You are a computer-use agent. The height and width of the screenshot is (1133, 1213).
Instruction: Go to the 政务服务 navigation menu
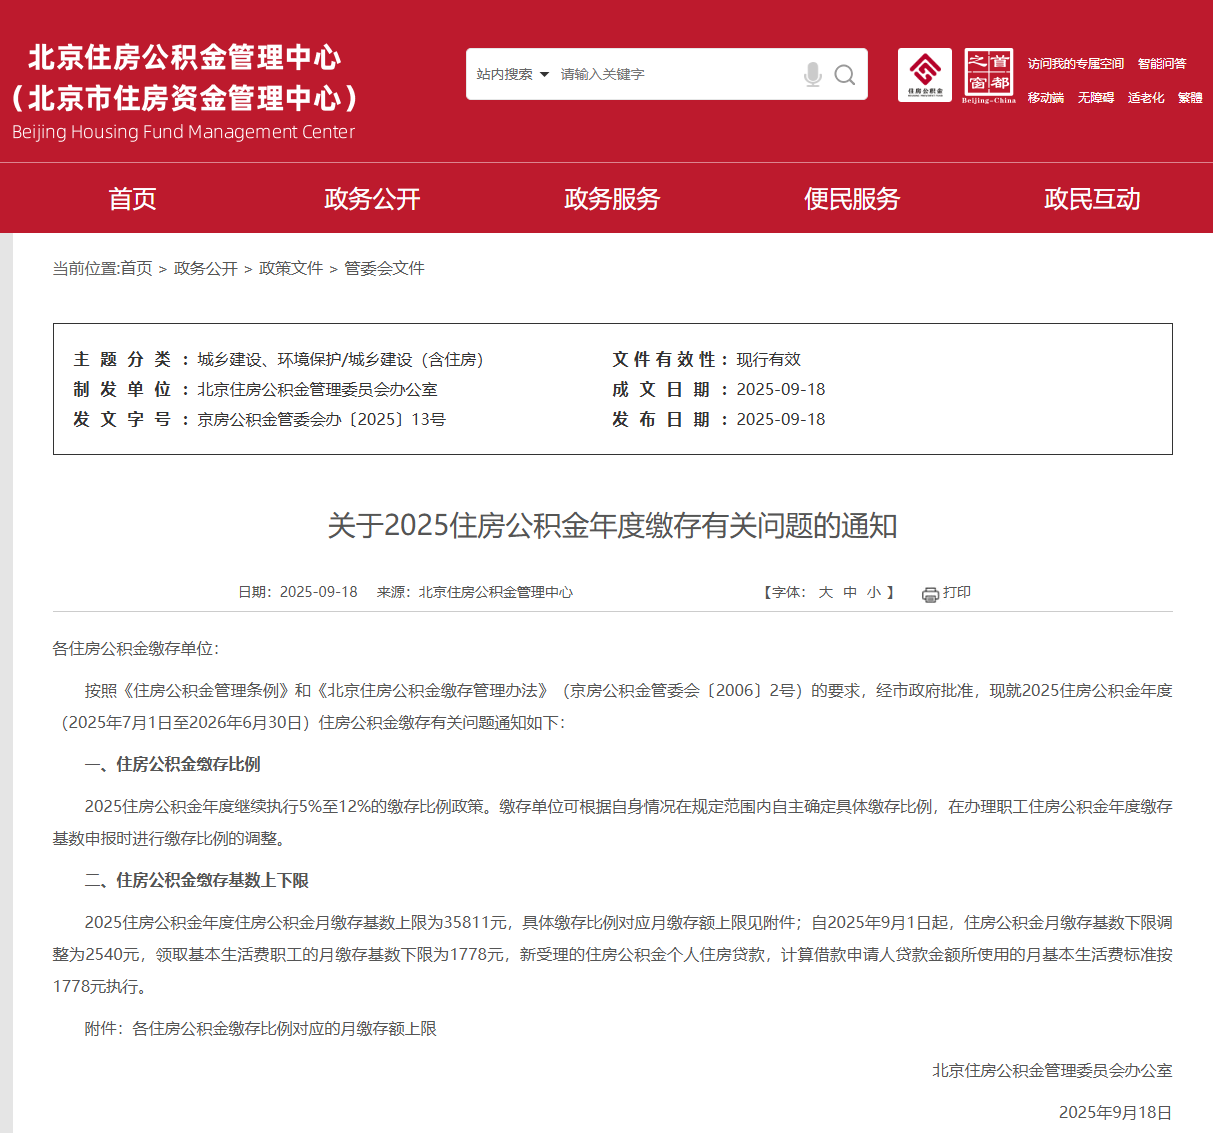[612, 199]
